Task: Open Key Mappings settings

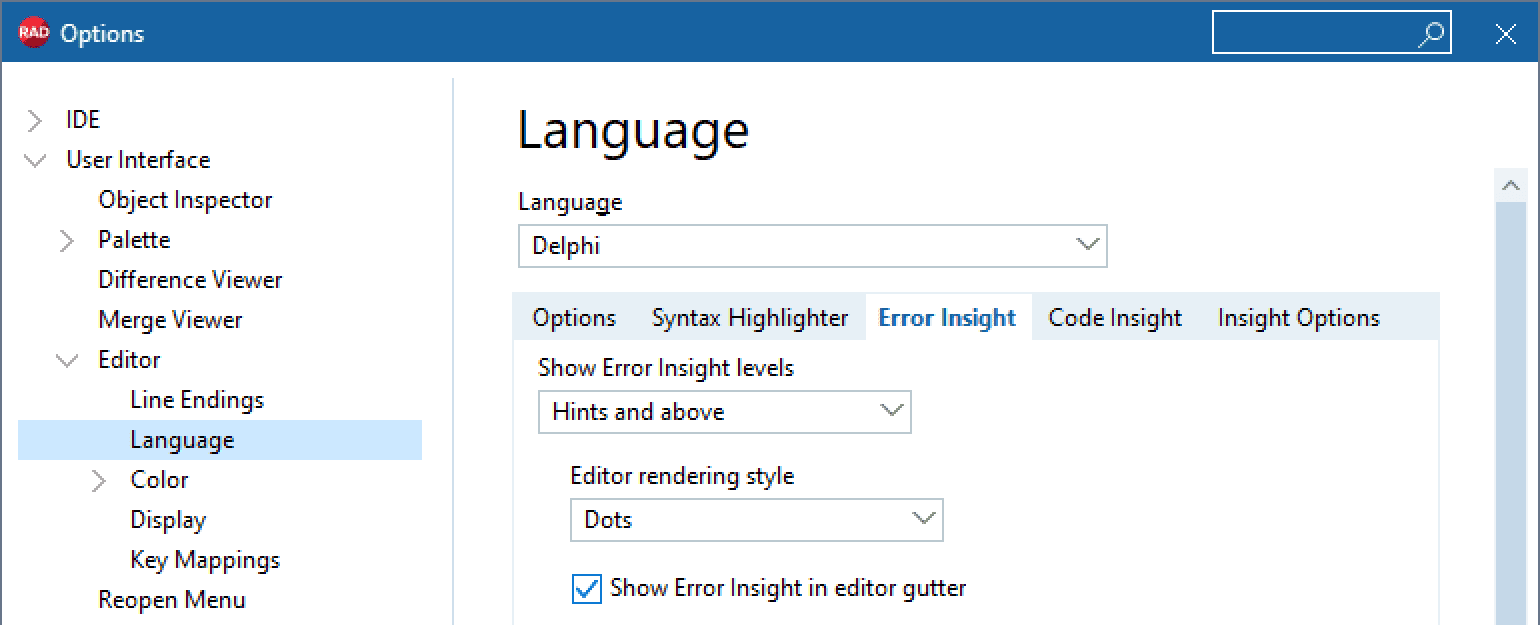Action: 205,560
